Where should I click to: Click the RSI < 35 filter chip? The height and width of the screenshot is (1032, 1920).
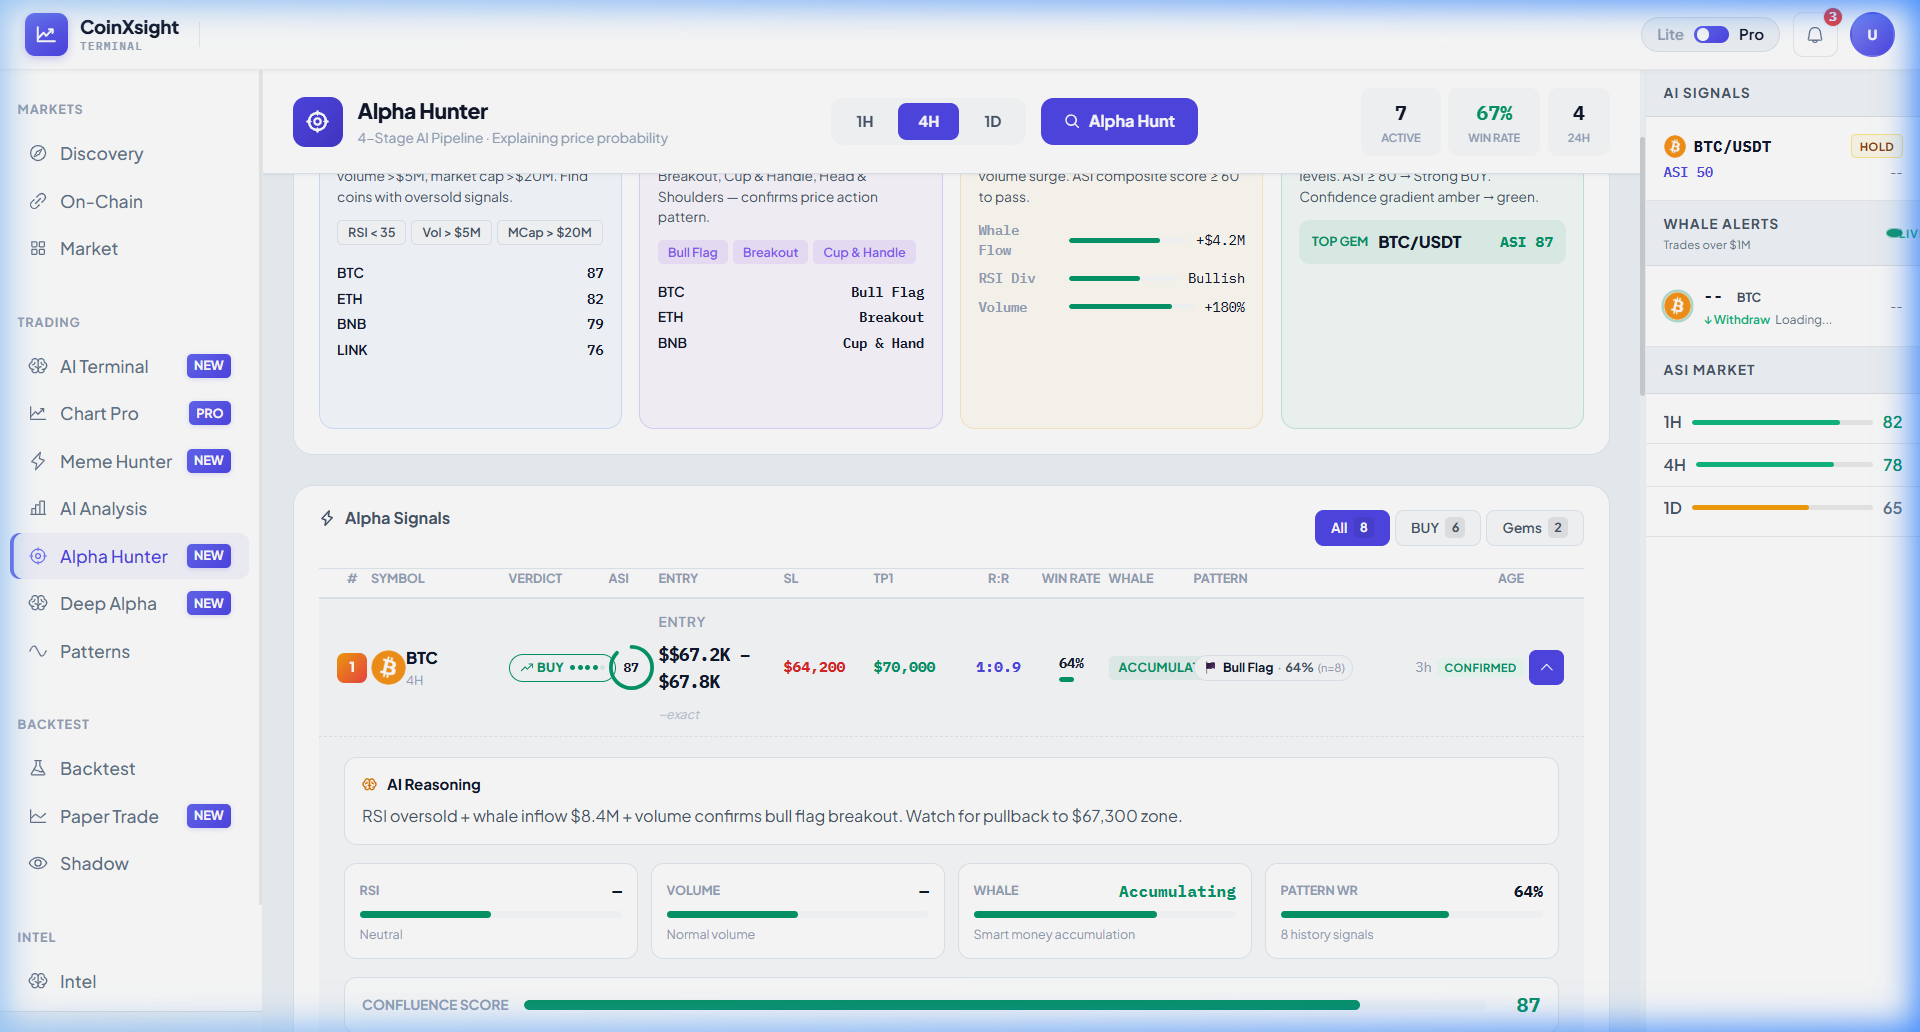click(371, 233)
